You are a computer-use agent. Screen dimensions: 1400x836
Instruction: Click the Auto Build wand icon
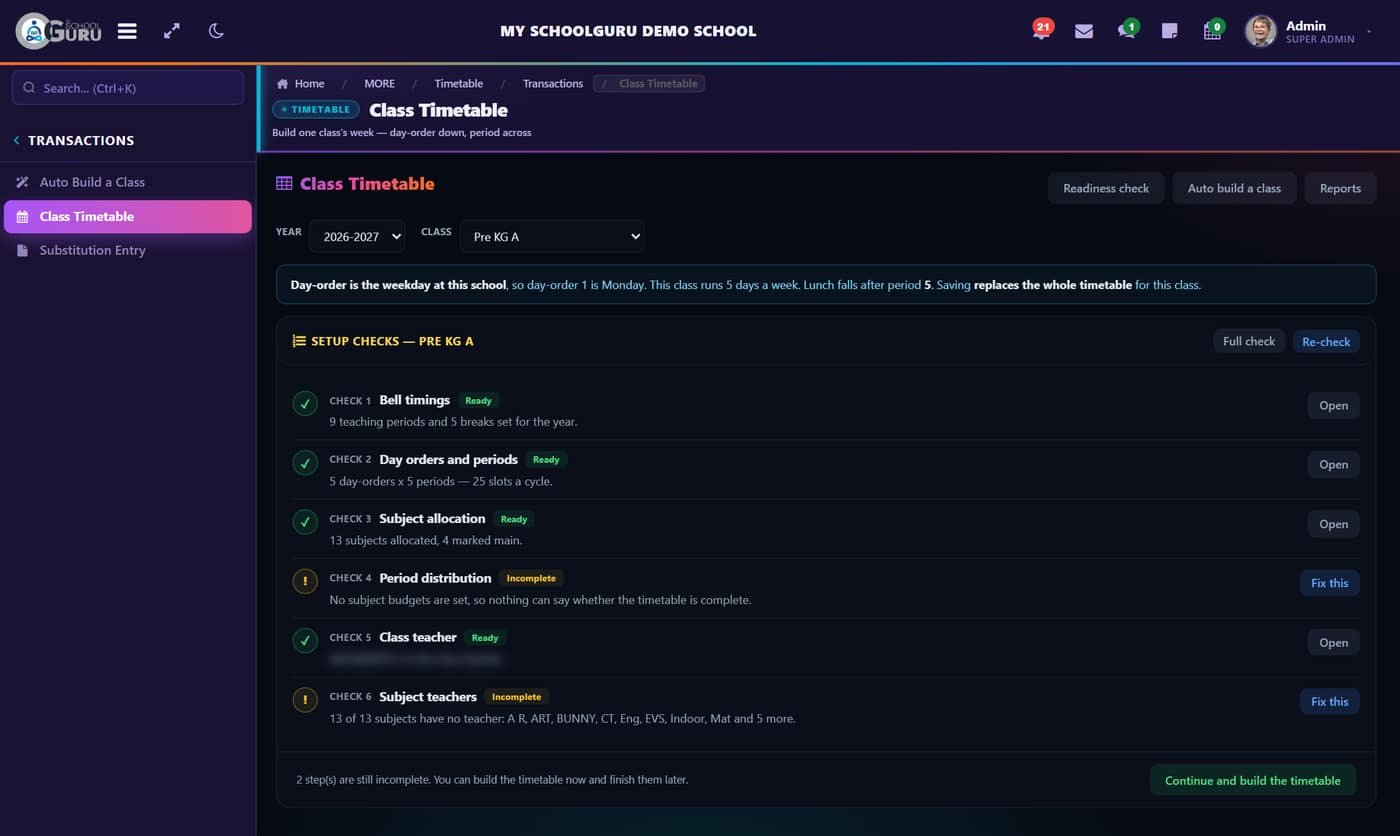click(22, 182)
